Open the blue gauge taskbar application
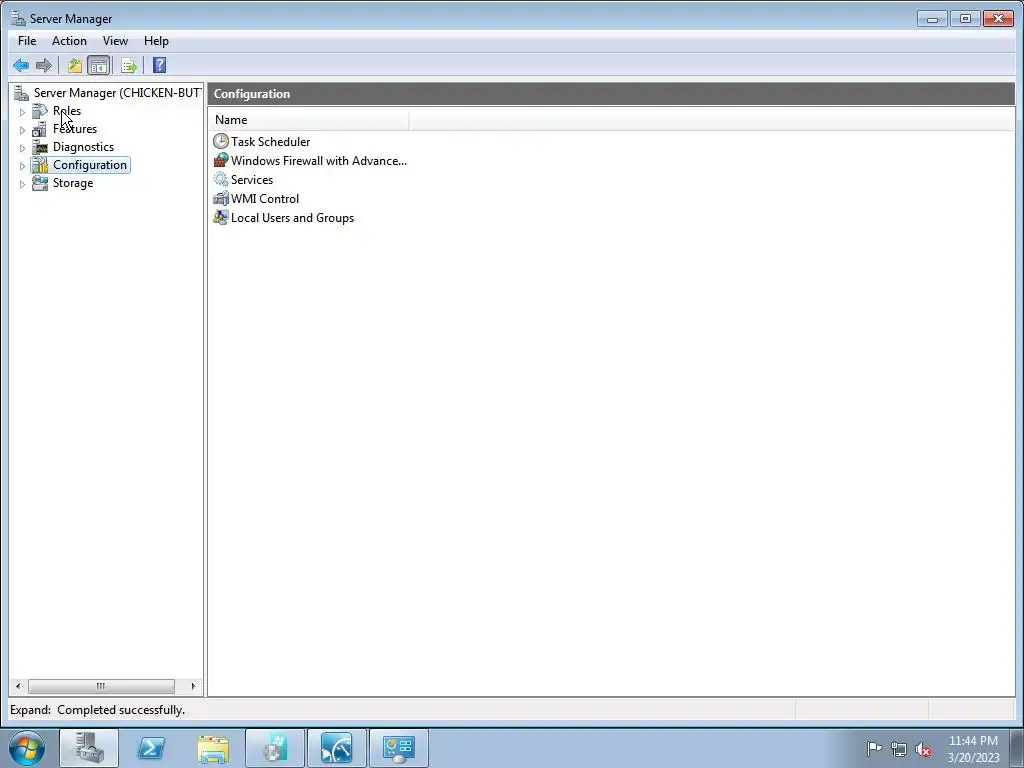The height and width of the screenshot is (768, 1024). point(337,748)
